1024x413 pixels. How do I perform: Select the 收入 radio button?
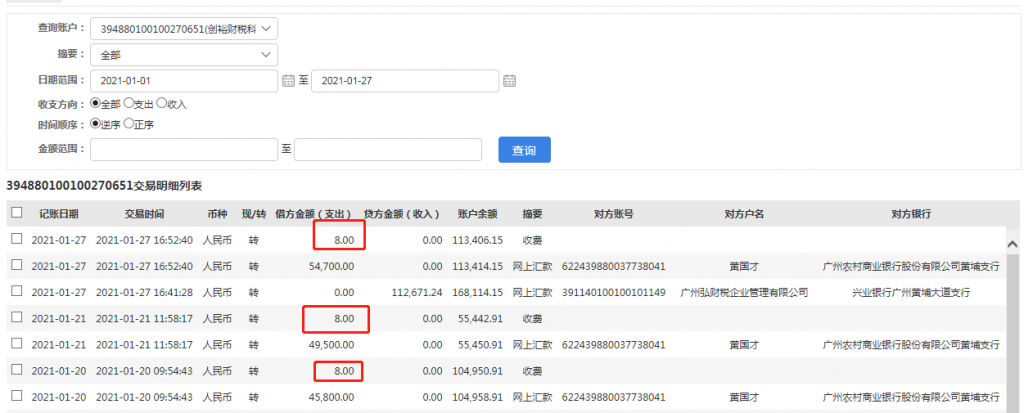click(x=162, y=103)
